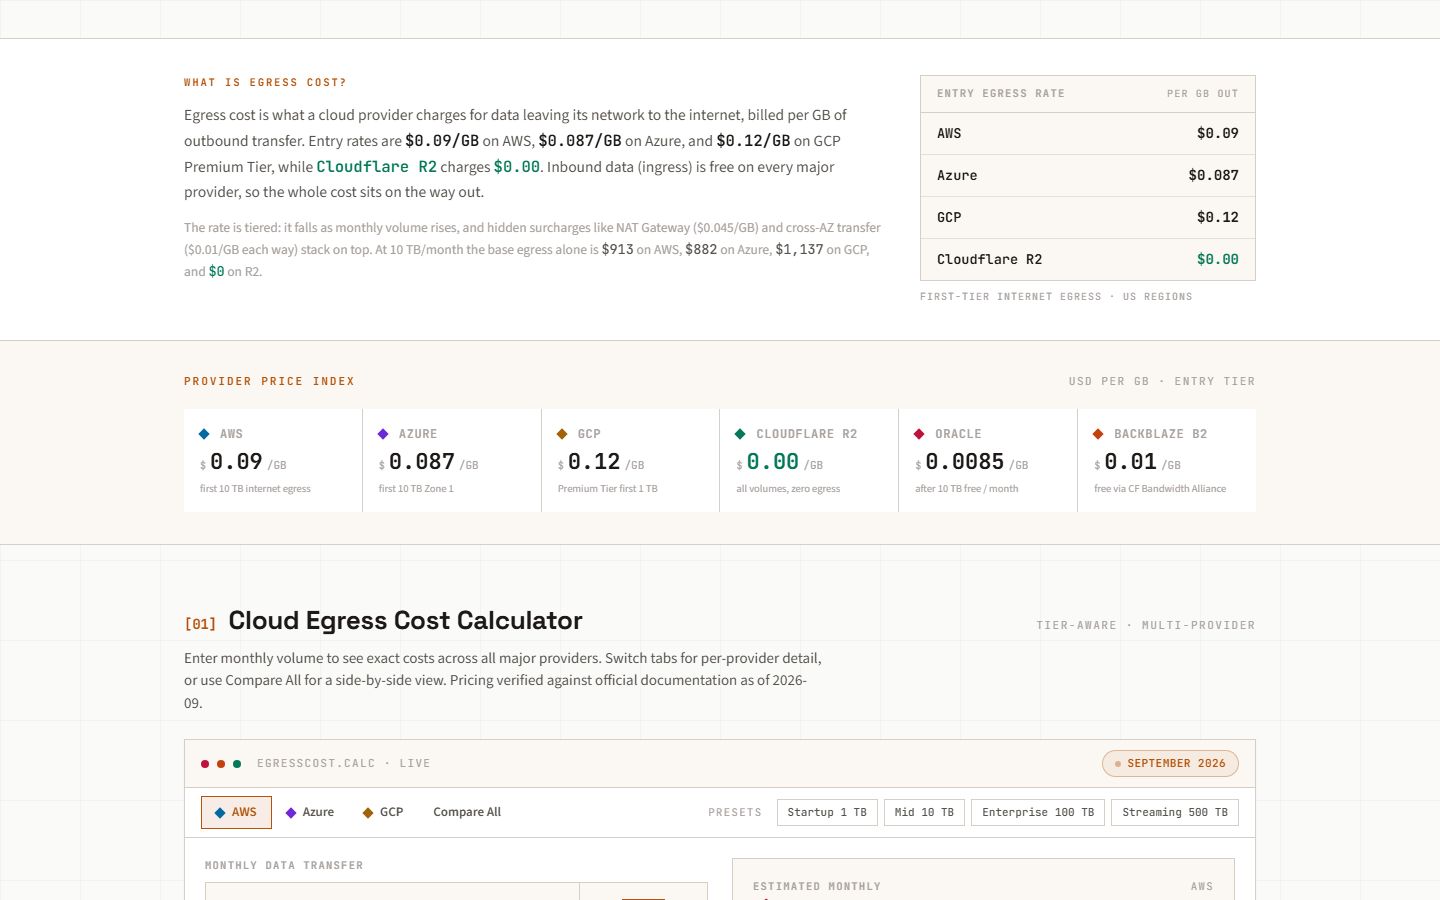The image size is (1440, 900).
Task: Apply the Startup 1 TB preset
Action: tap(827, 812)
